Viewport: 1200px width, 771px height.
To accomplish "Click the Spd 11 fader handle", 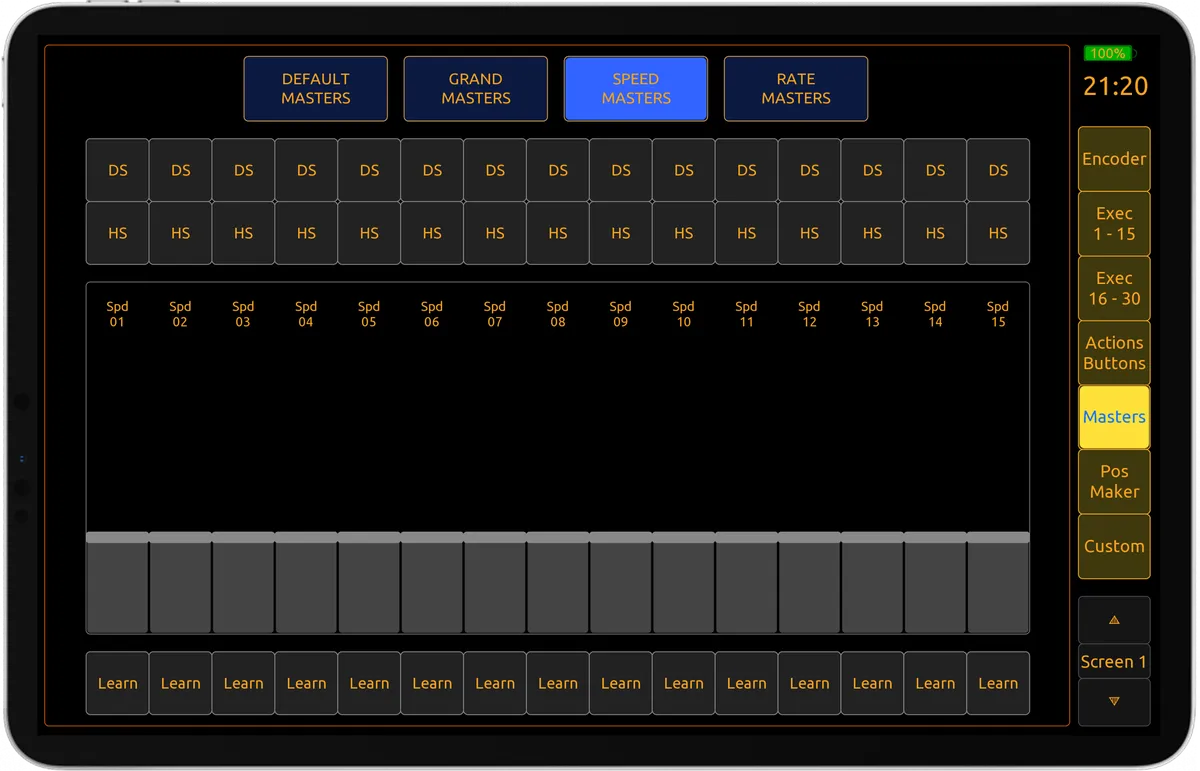I will click(x=747, y=537).
